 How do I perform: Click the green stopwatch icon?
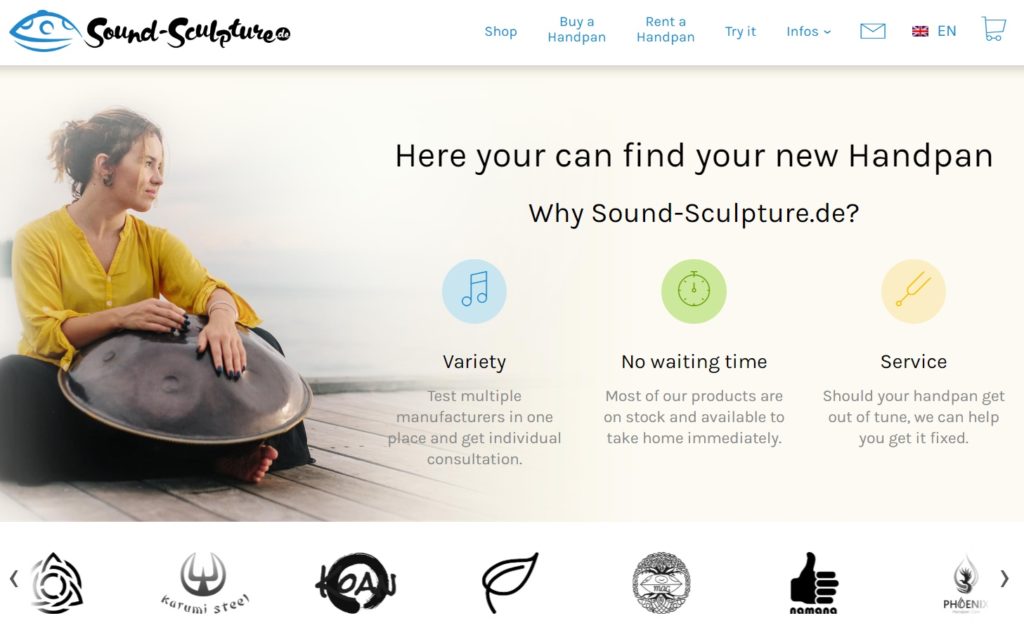point(694,291)
